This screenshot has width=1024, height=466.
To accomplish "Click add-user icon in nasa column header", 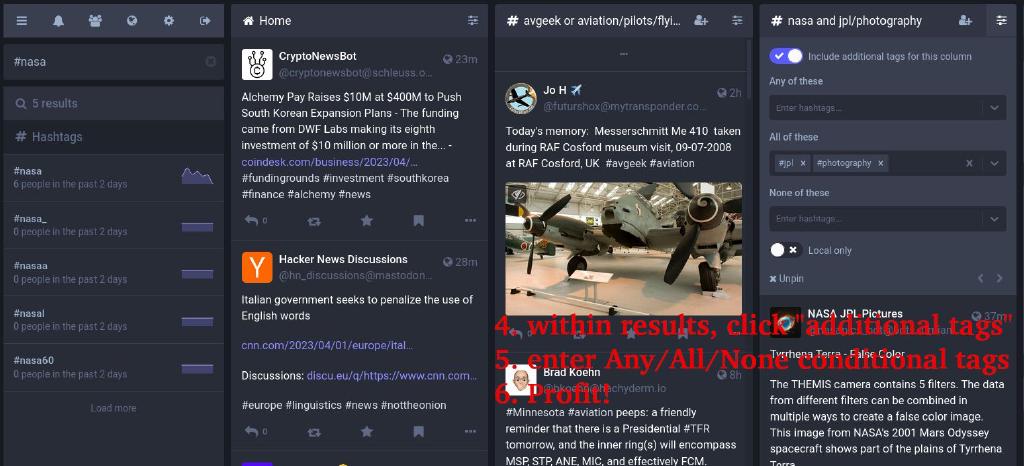I will pos(965,21).
